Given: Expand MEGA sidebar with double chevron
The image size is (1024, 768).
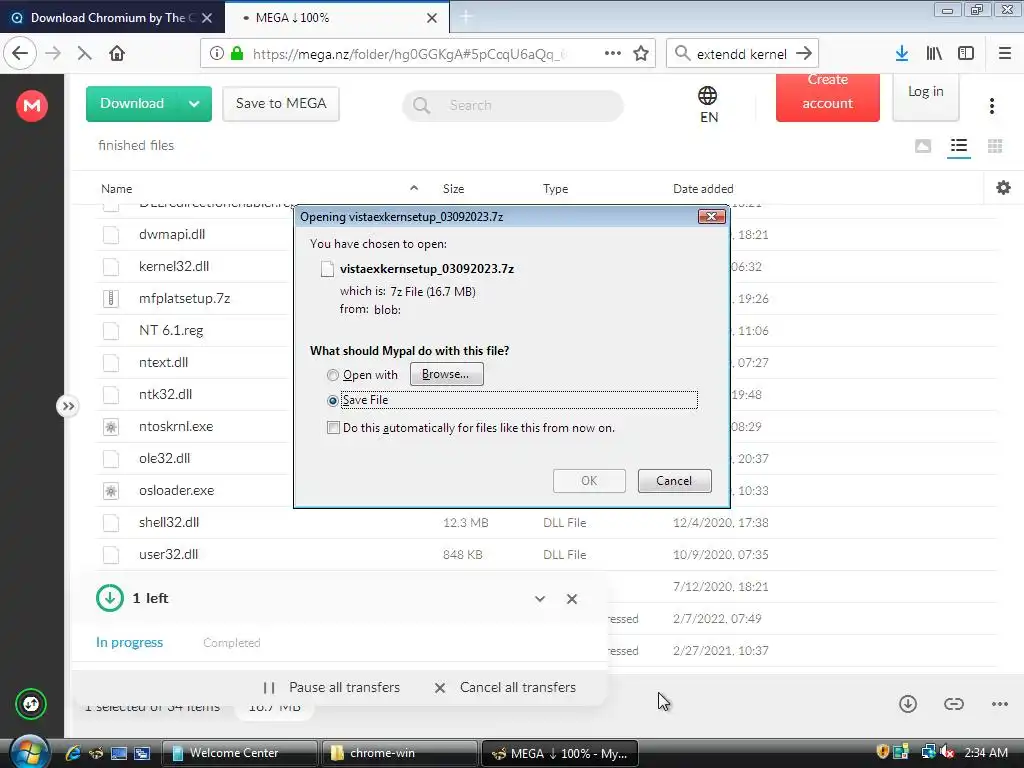Looking at the screenshot, I should click(68, 406).
